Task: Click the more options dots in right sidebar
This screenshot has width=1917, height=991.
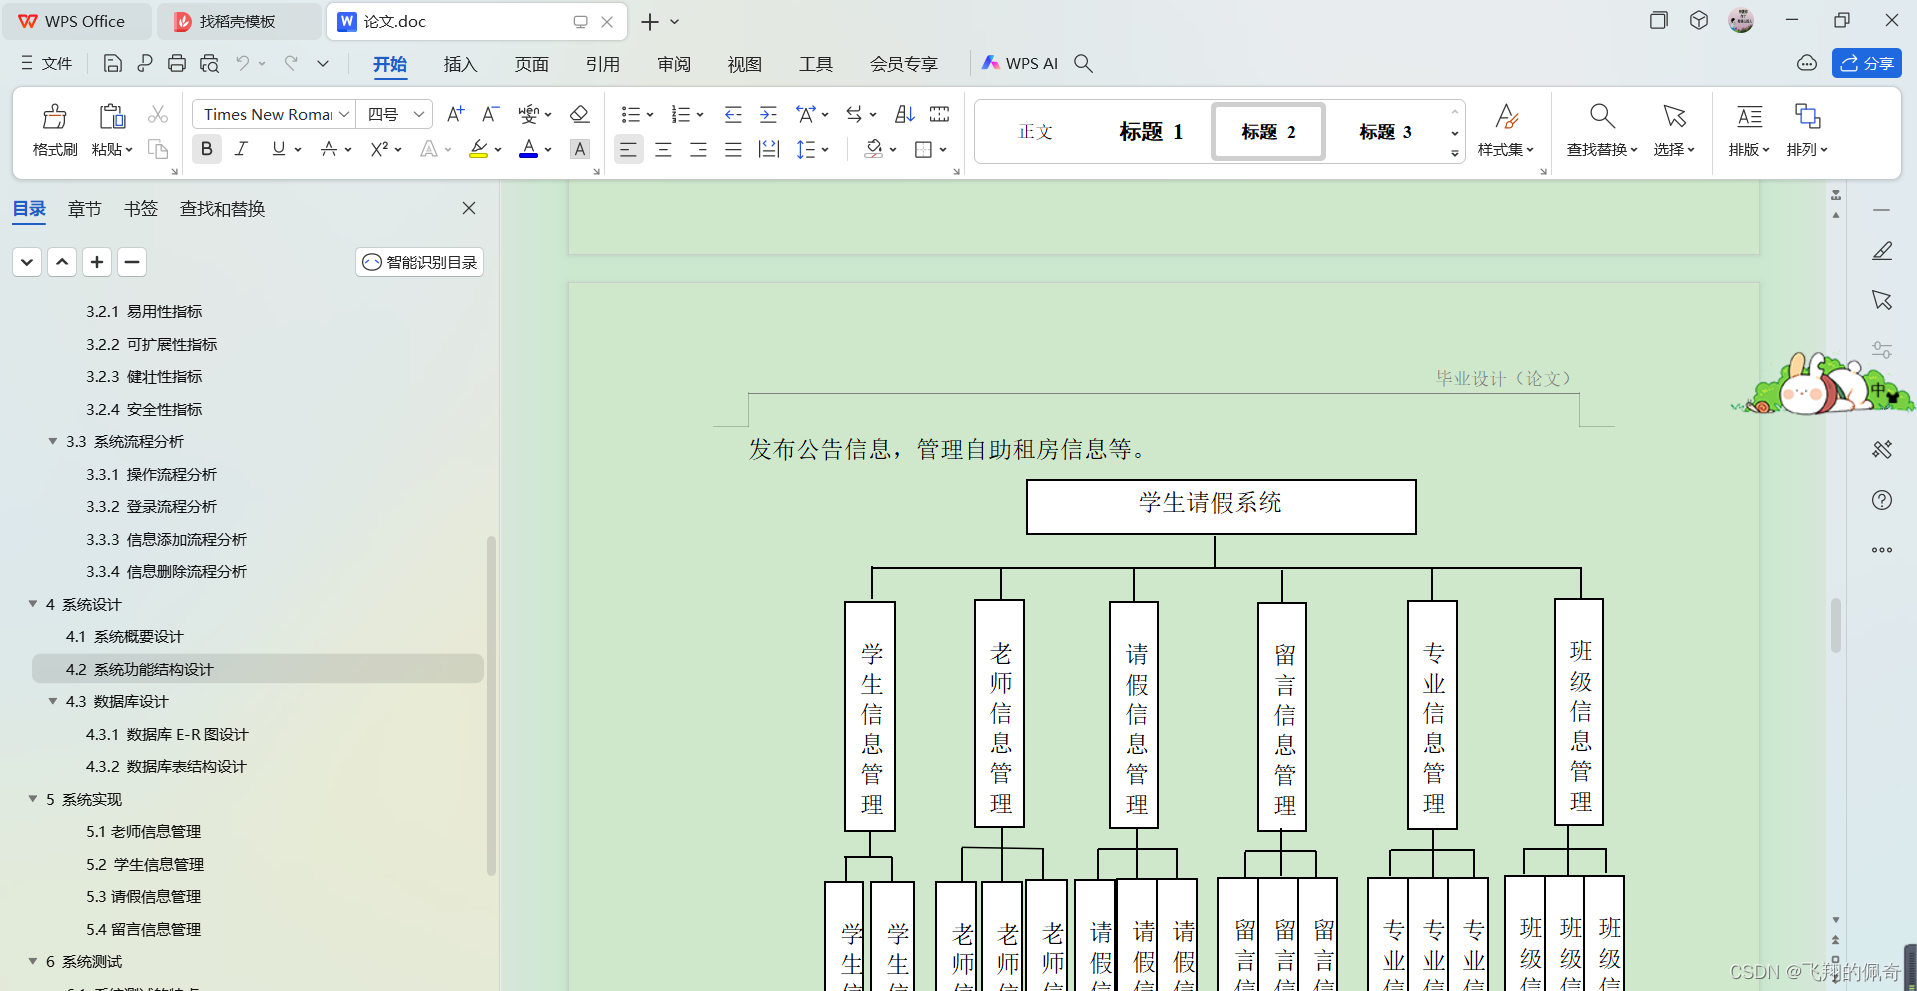Action: (x=1882, y=550)
